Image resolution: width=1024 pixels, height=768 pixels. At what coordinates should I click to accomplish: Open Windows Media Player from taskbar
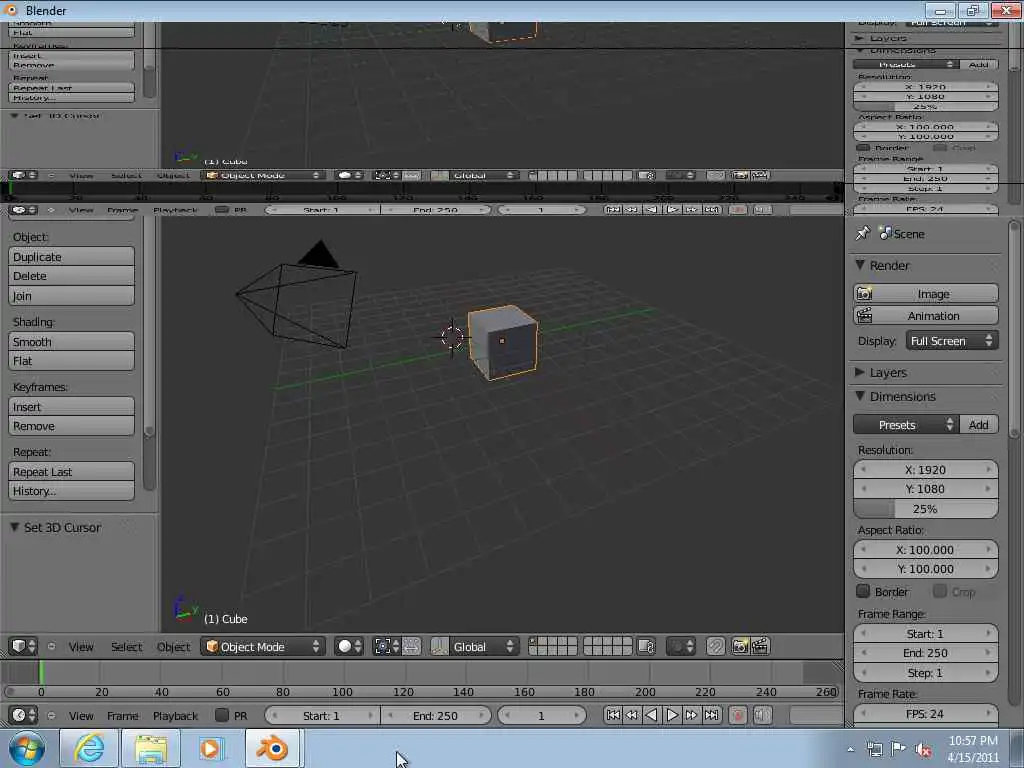pos(211,748)
